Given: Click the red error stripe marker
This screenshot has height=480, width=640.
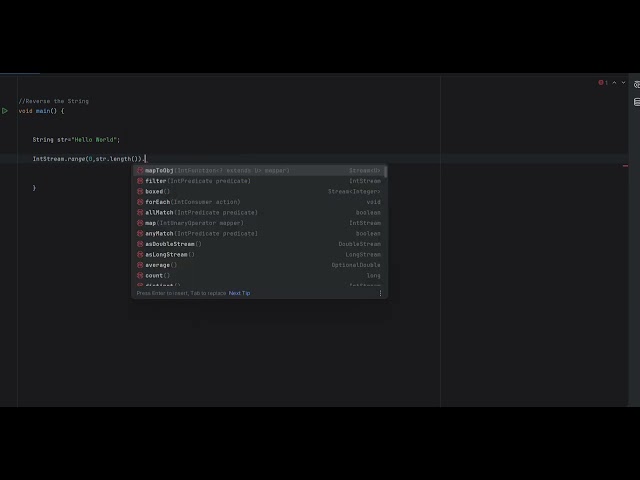Looking at the screenshot, I should point(626,166).
